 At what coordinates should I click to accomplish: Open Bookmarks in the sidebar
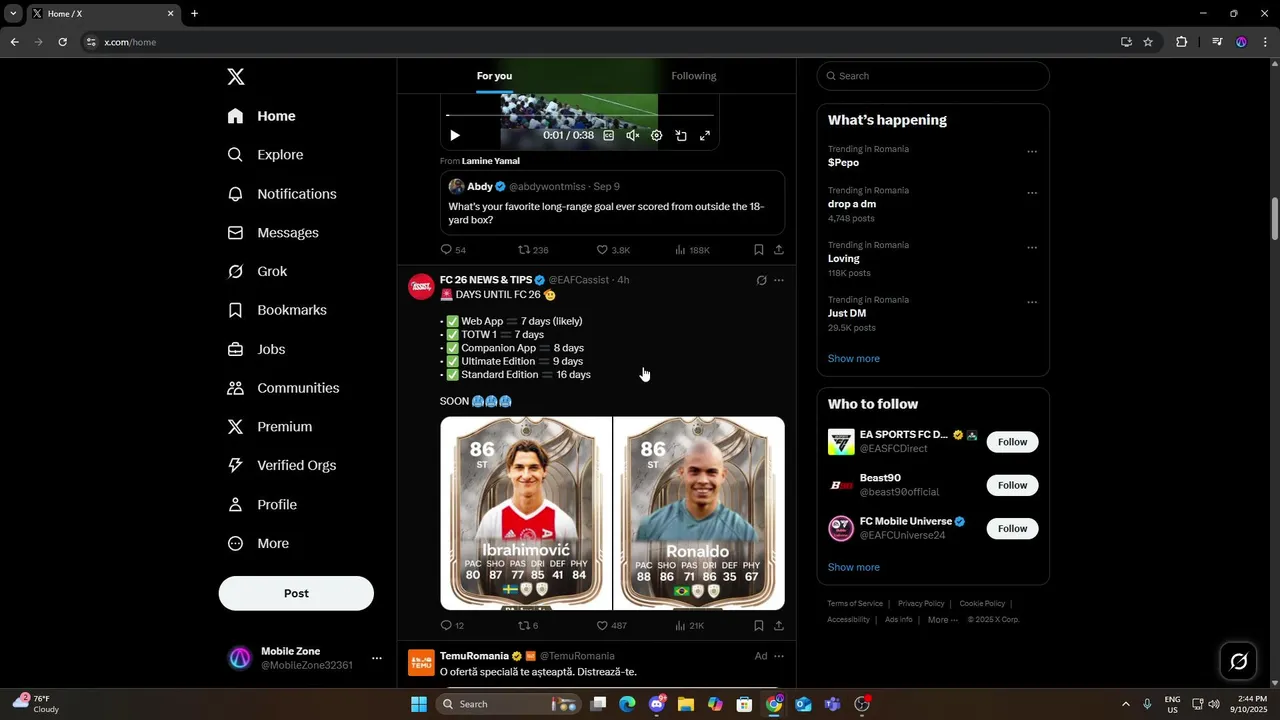pos(278,310)
